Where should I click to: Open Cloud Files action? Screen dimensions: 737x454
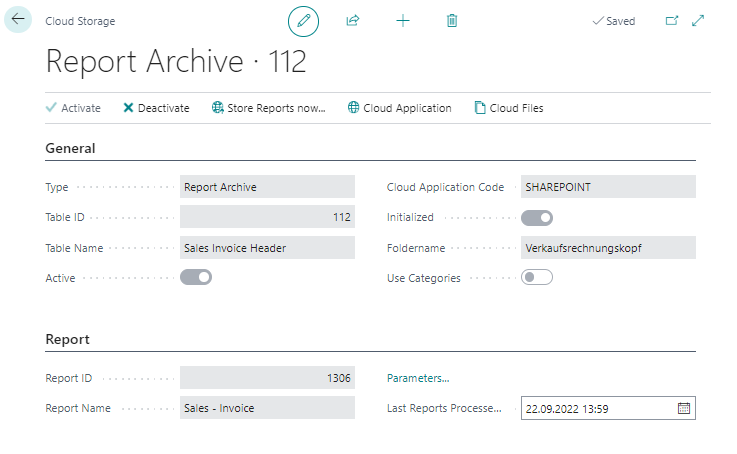[x=509, y=108]
